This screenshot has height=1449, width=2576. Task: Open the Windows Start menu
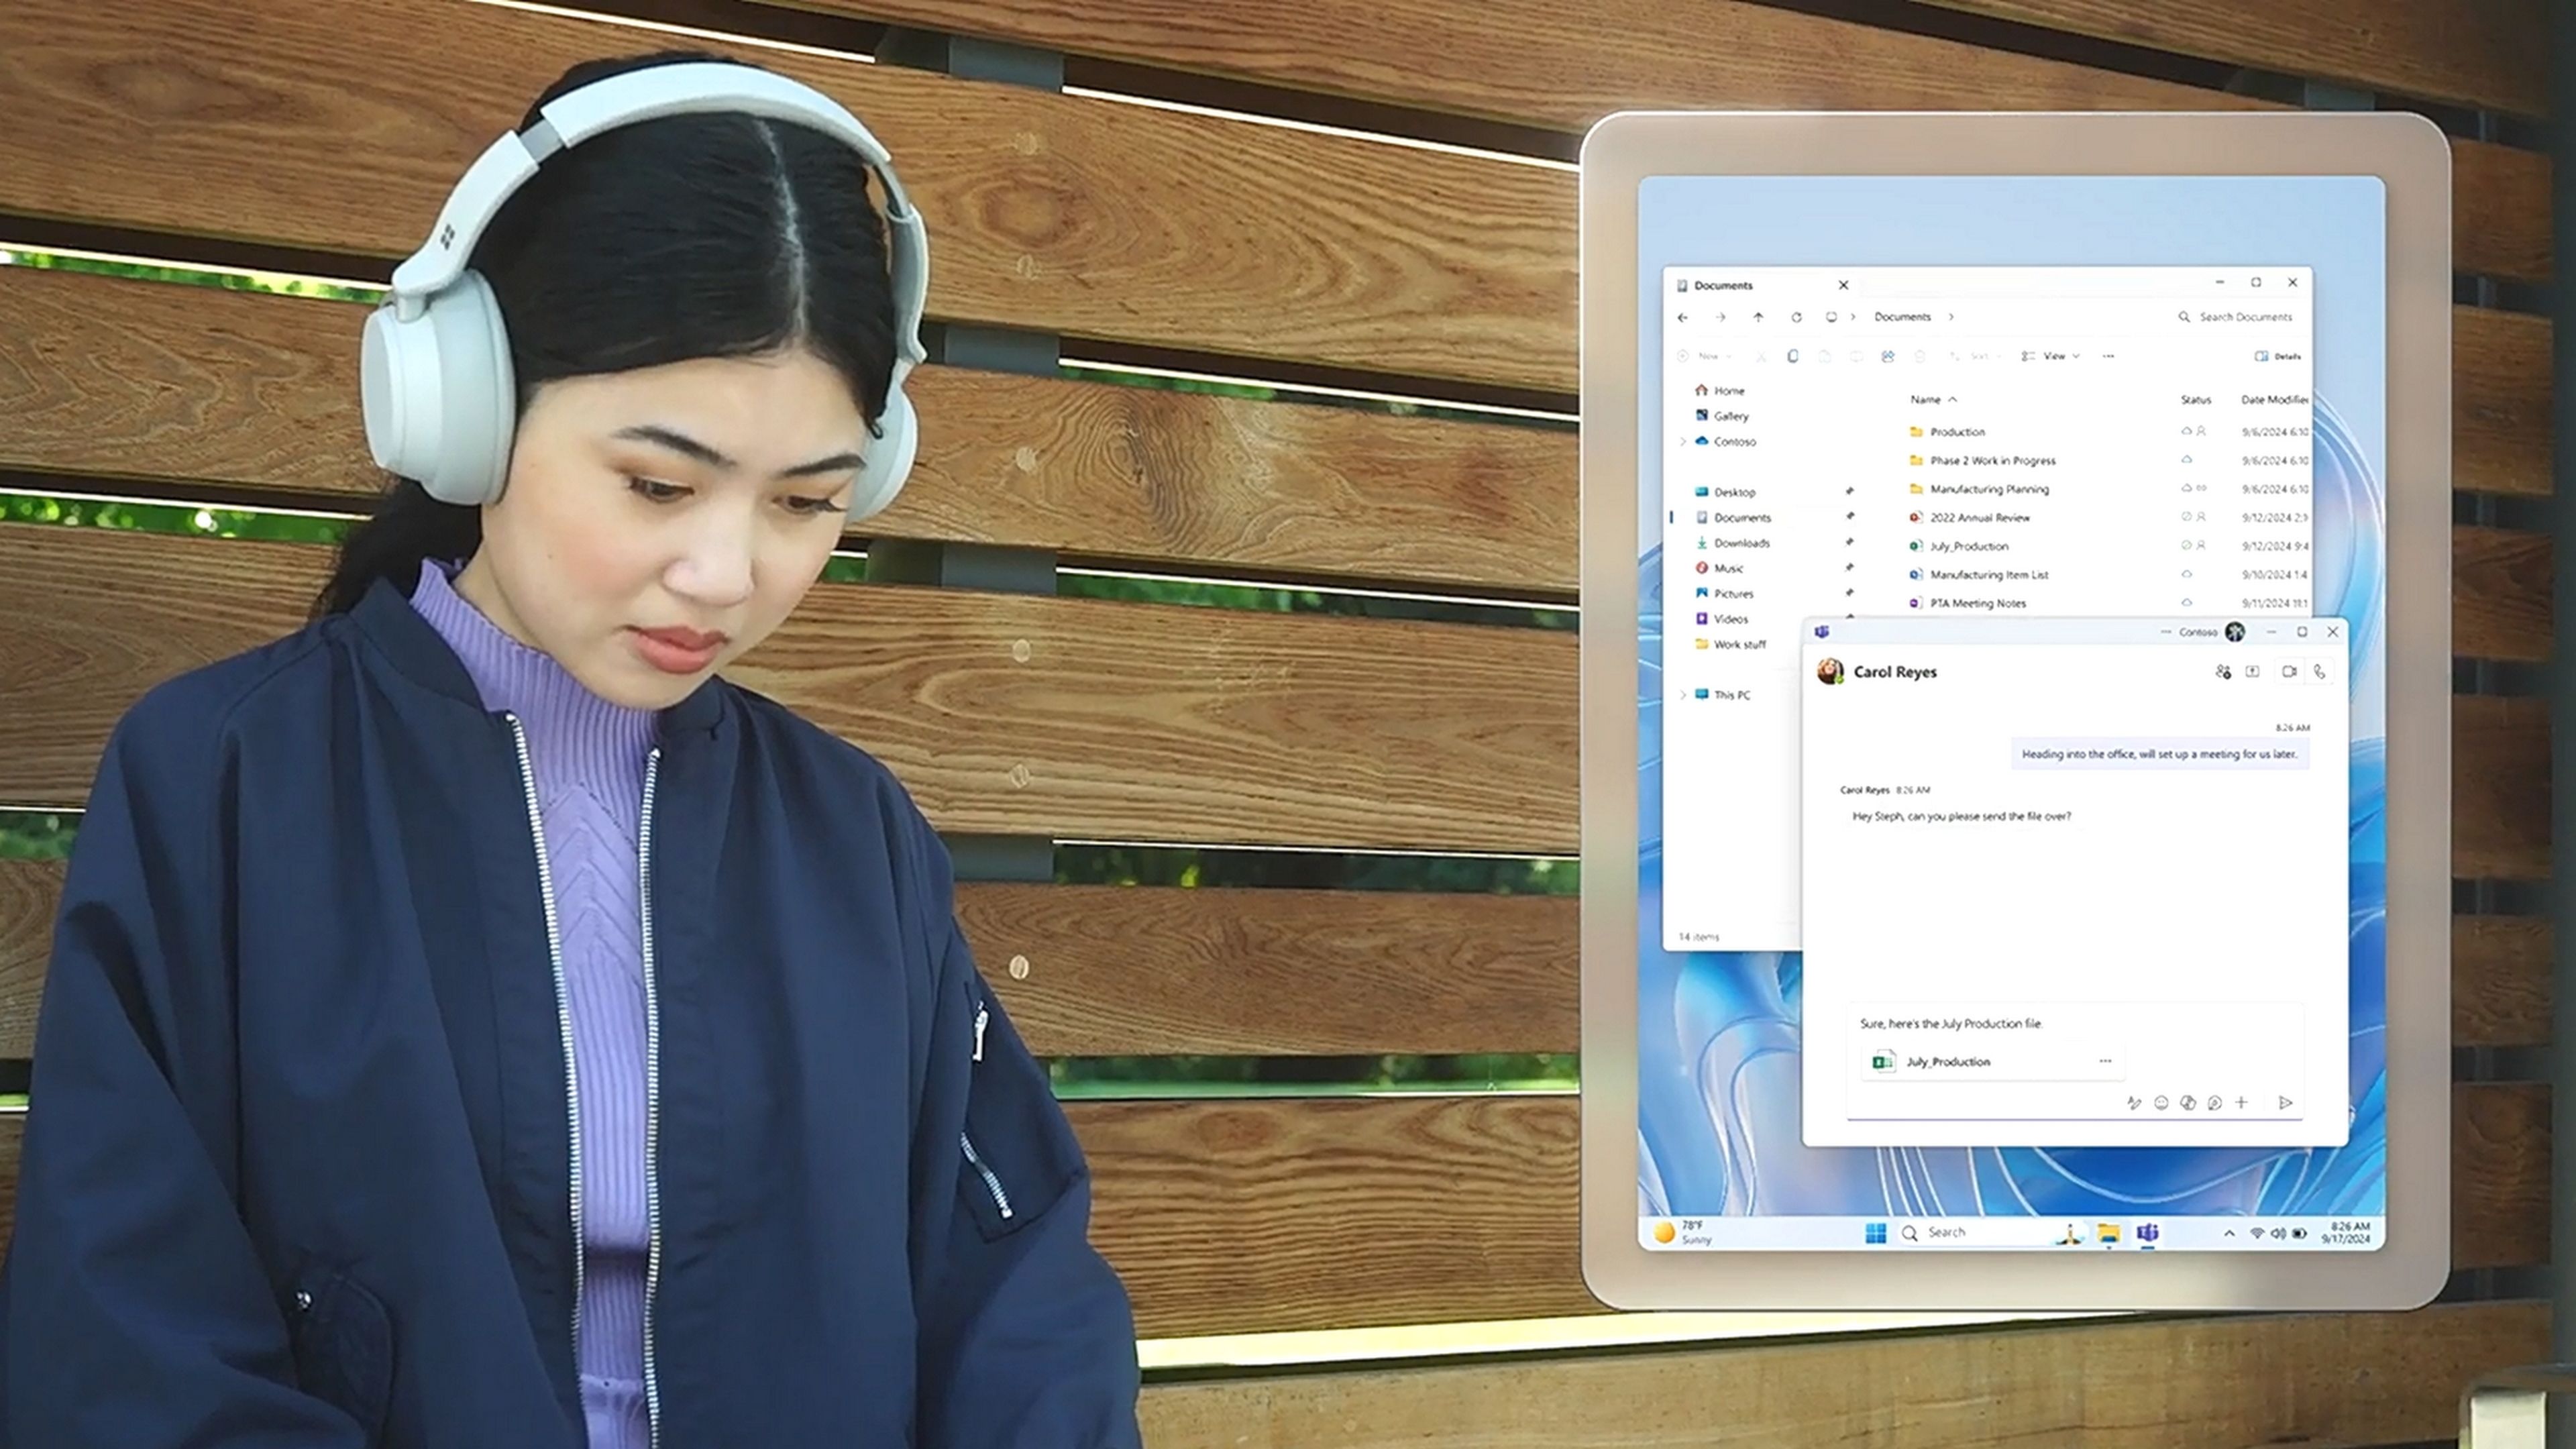[1875, 1233]
